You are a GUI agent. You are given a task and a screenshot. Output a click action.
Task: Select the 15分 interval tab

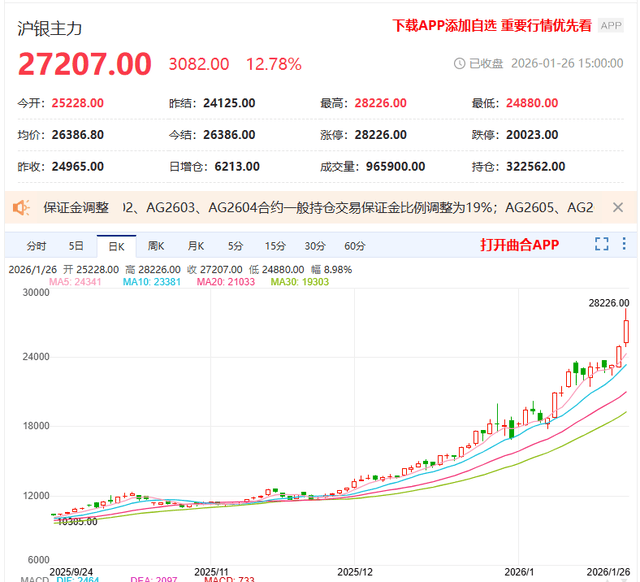[x=275, y=246]
